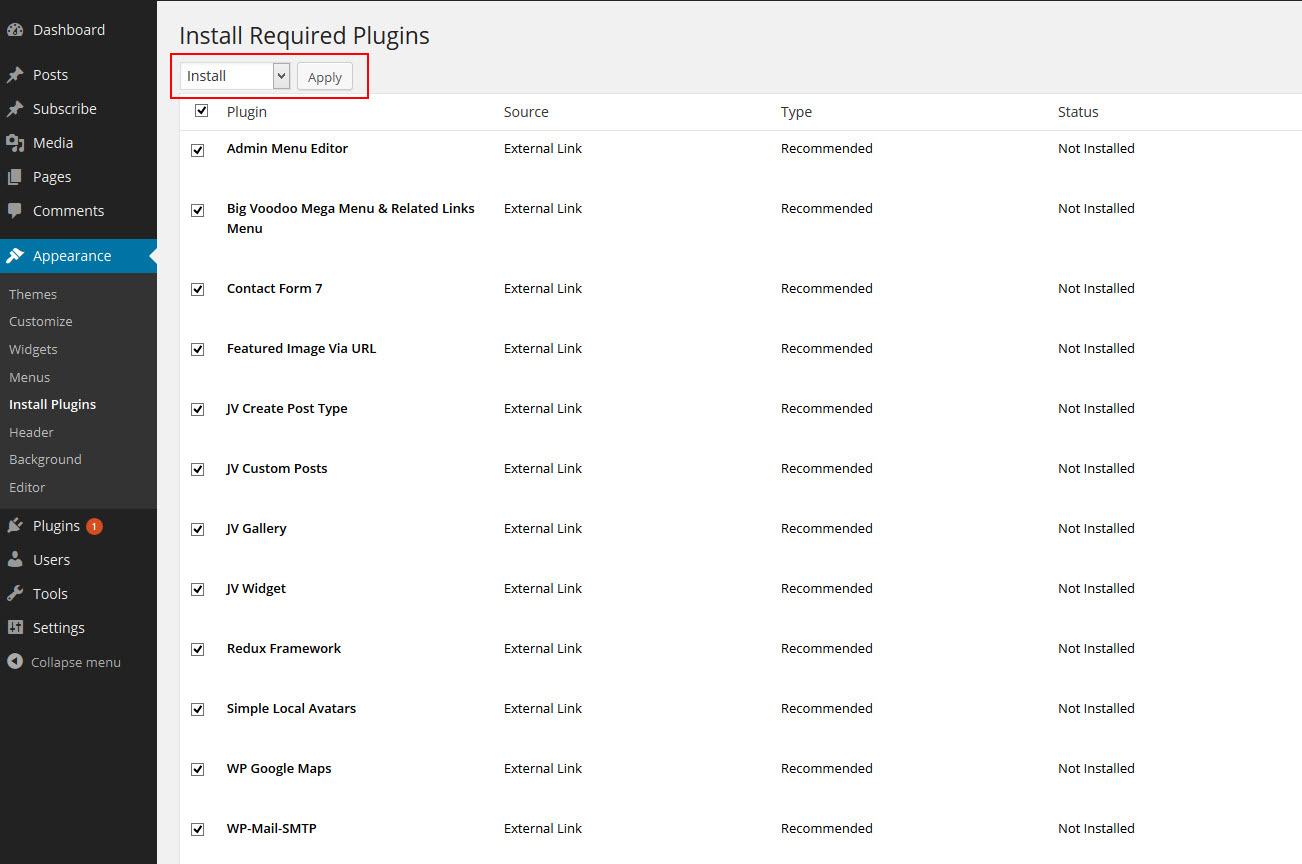Select the Appearance menu item
Image resolution: width=1302 pixels, height=864 pixels.
(78, 256)
